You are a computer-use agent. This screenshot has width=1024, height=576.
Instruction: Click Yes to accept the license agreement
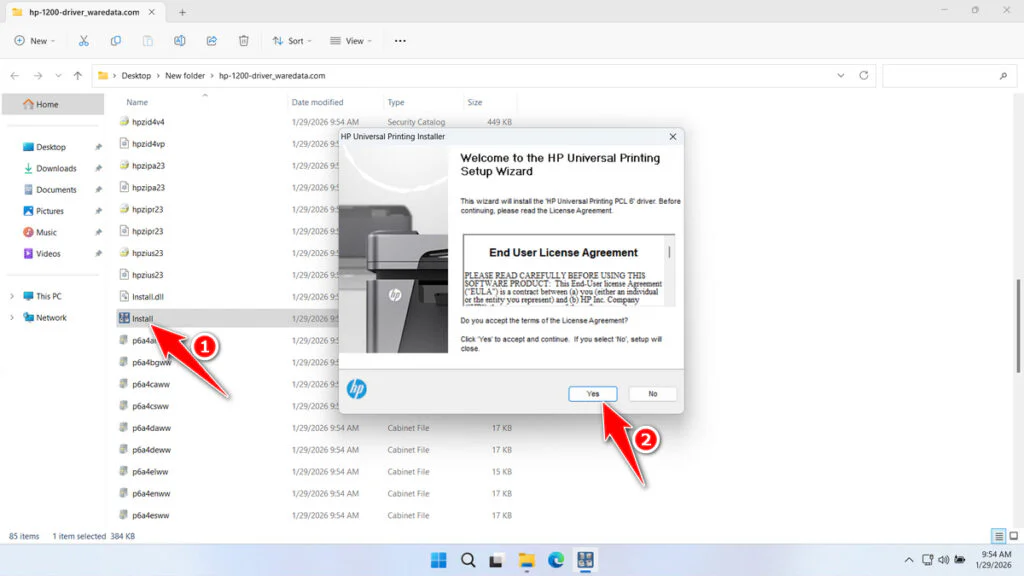[592, 393]
